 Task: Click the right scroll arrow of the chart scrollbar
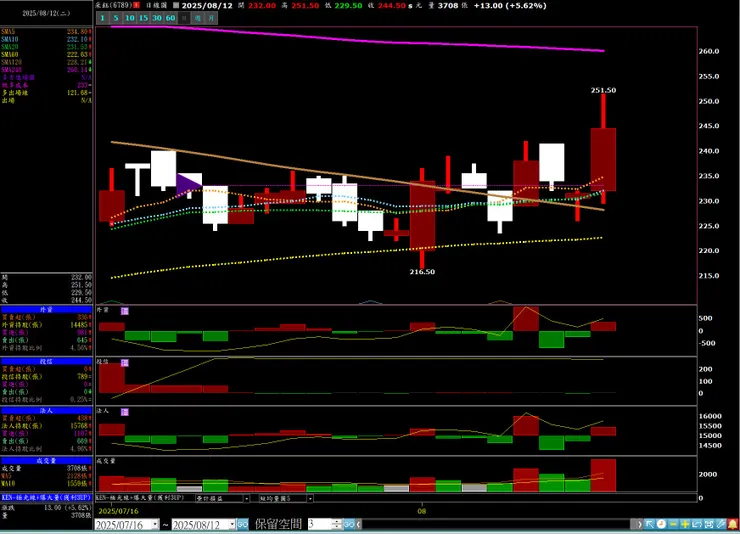point(640,524)
